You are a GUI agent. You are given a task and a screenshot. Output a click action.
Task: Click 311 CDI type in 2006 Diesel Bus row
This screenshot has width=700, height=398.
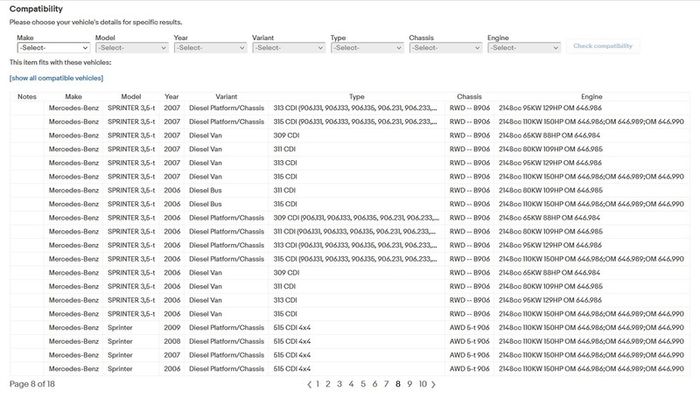click(x=284, y=190)
